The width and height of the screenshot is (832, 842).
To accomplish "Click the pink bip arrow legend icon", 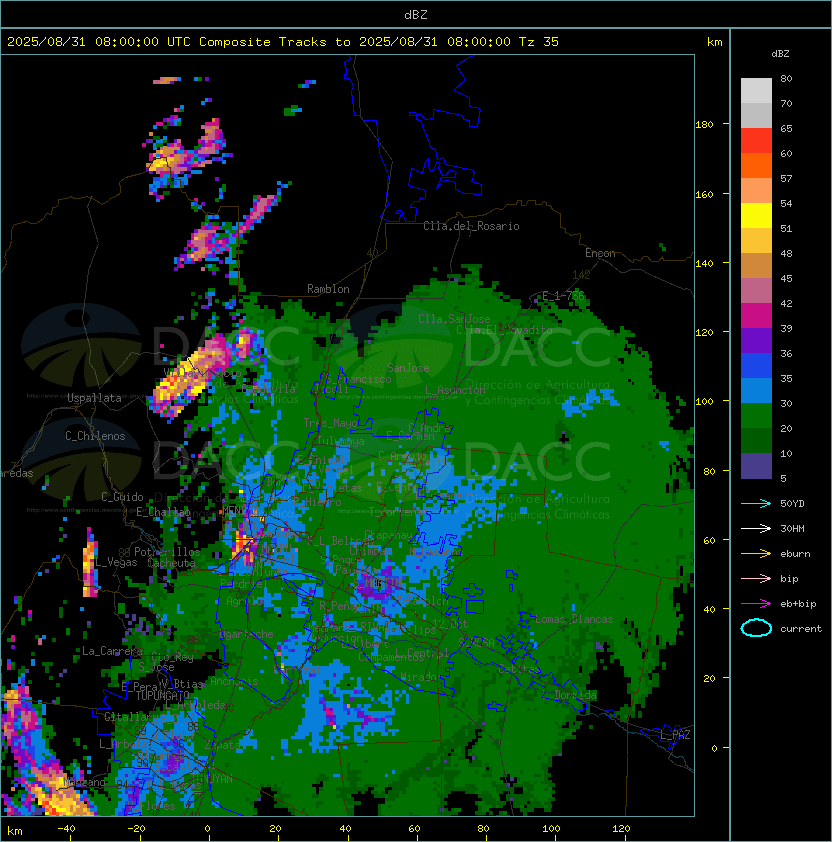I will 756,578.
